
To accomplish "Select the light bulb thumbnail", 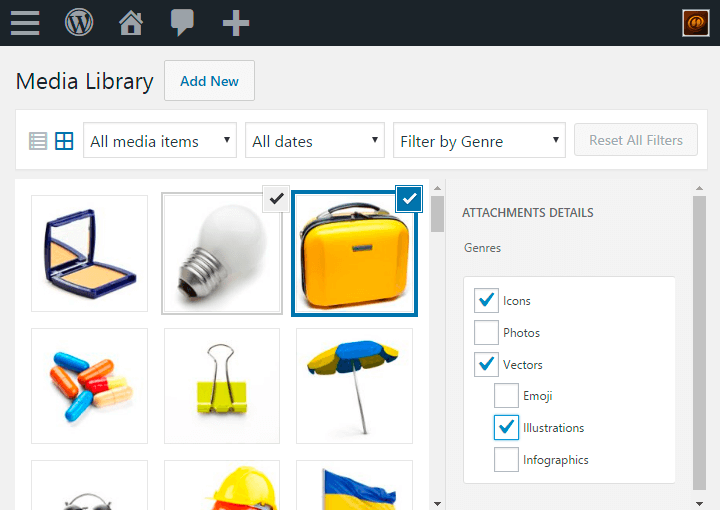I will pyautogui.click(x=222, y=253).
